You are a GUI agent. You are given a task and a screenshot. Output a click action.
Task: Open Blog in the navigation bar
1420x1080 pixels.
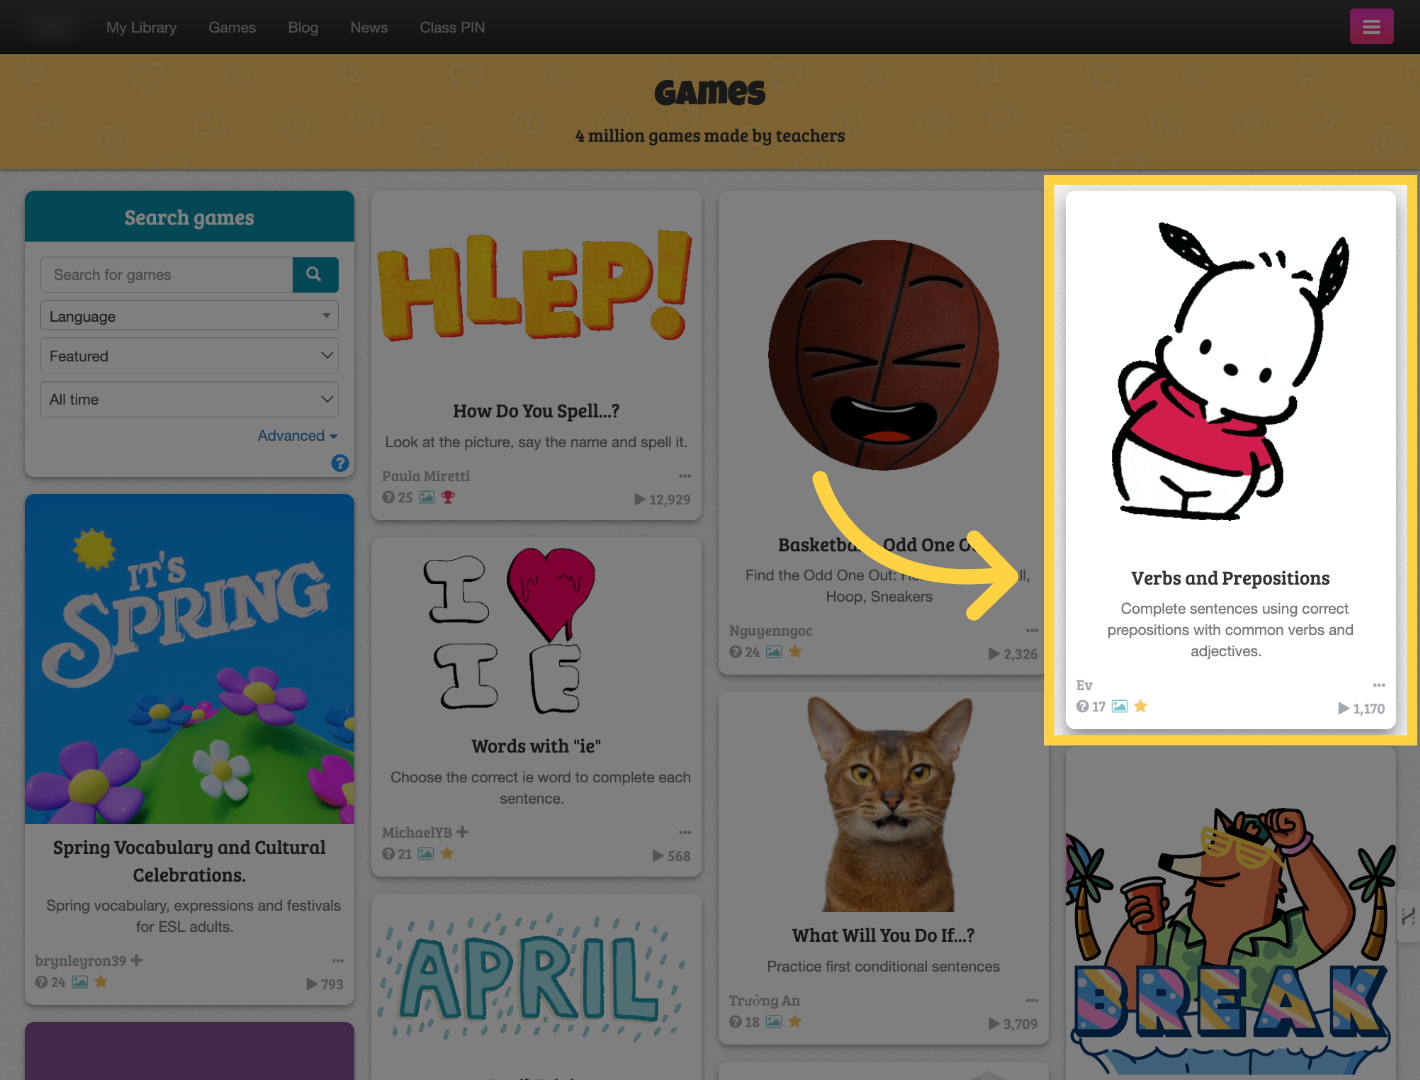(x=303, y=27)
